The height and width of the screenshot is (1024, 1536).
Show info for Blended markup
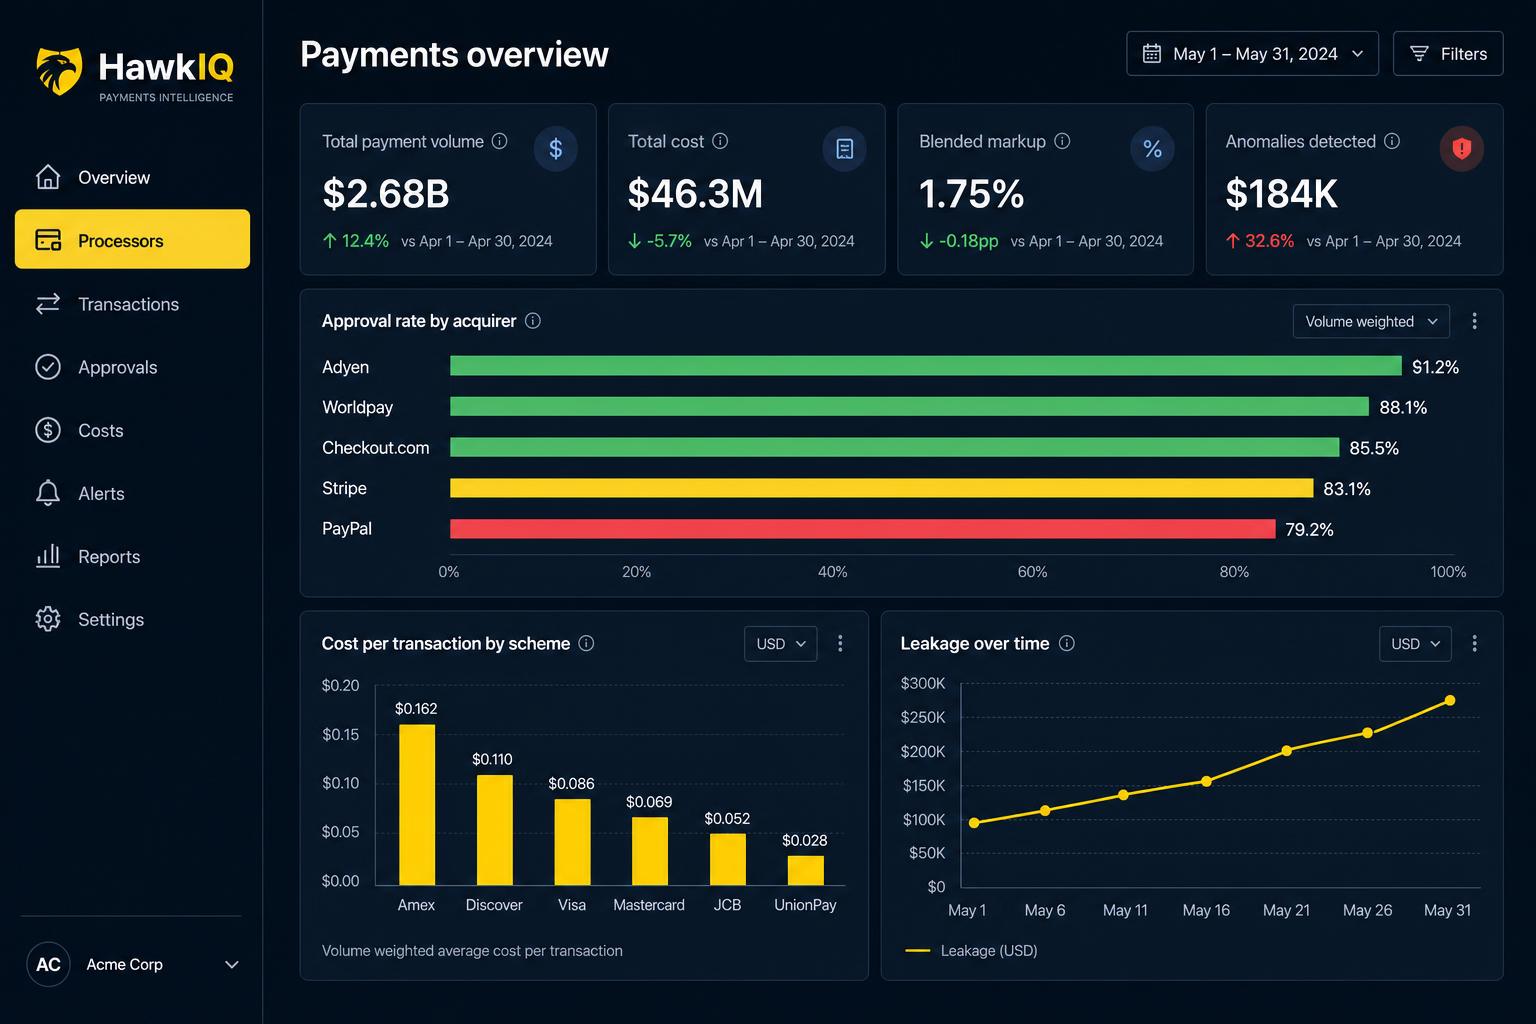tap(1062, 141)
